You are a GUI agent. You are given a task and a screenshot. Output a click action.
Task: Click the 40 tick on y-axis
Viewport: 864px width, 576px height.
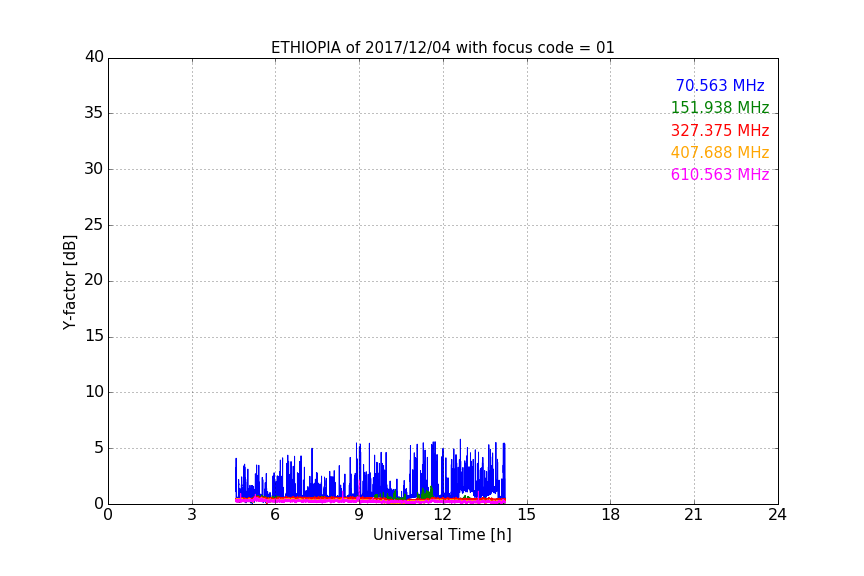click(x=94, y=57)
